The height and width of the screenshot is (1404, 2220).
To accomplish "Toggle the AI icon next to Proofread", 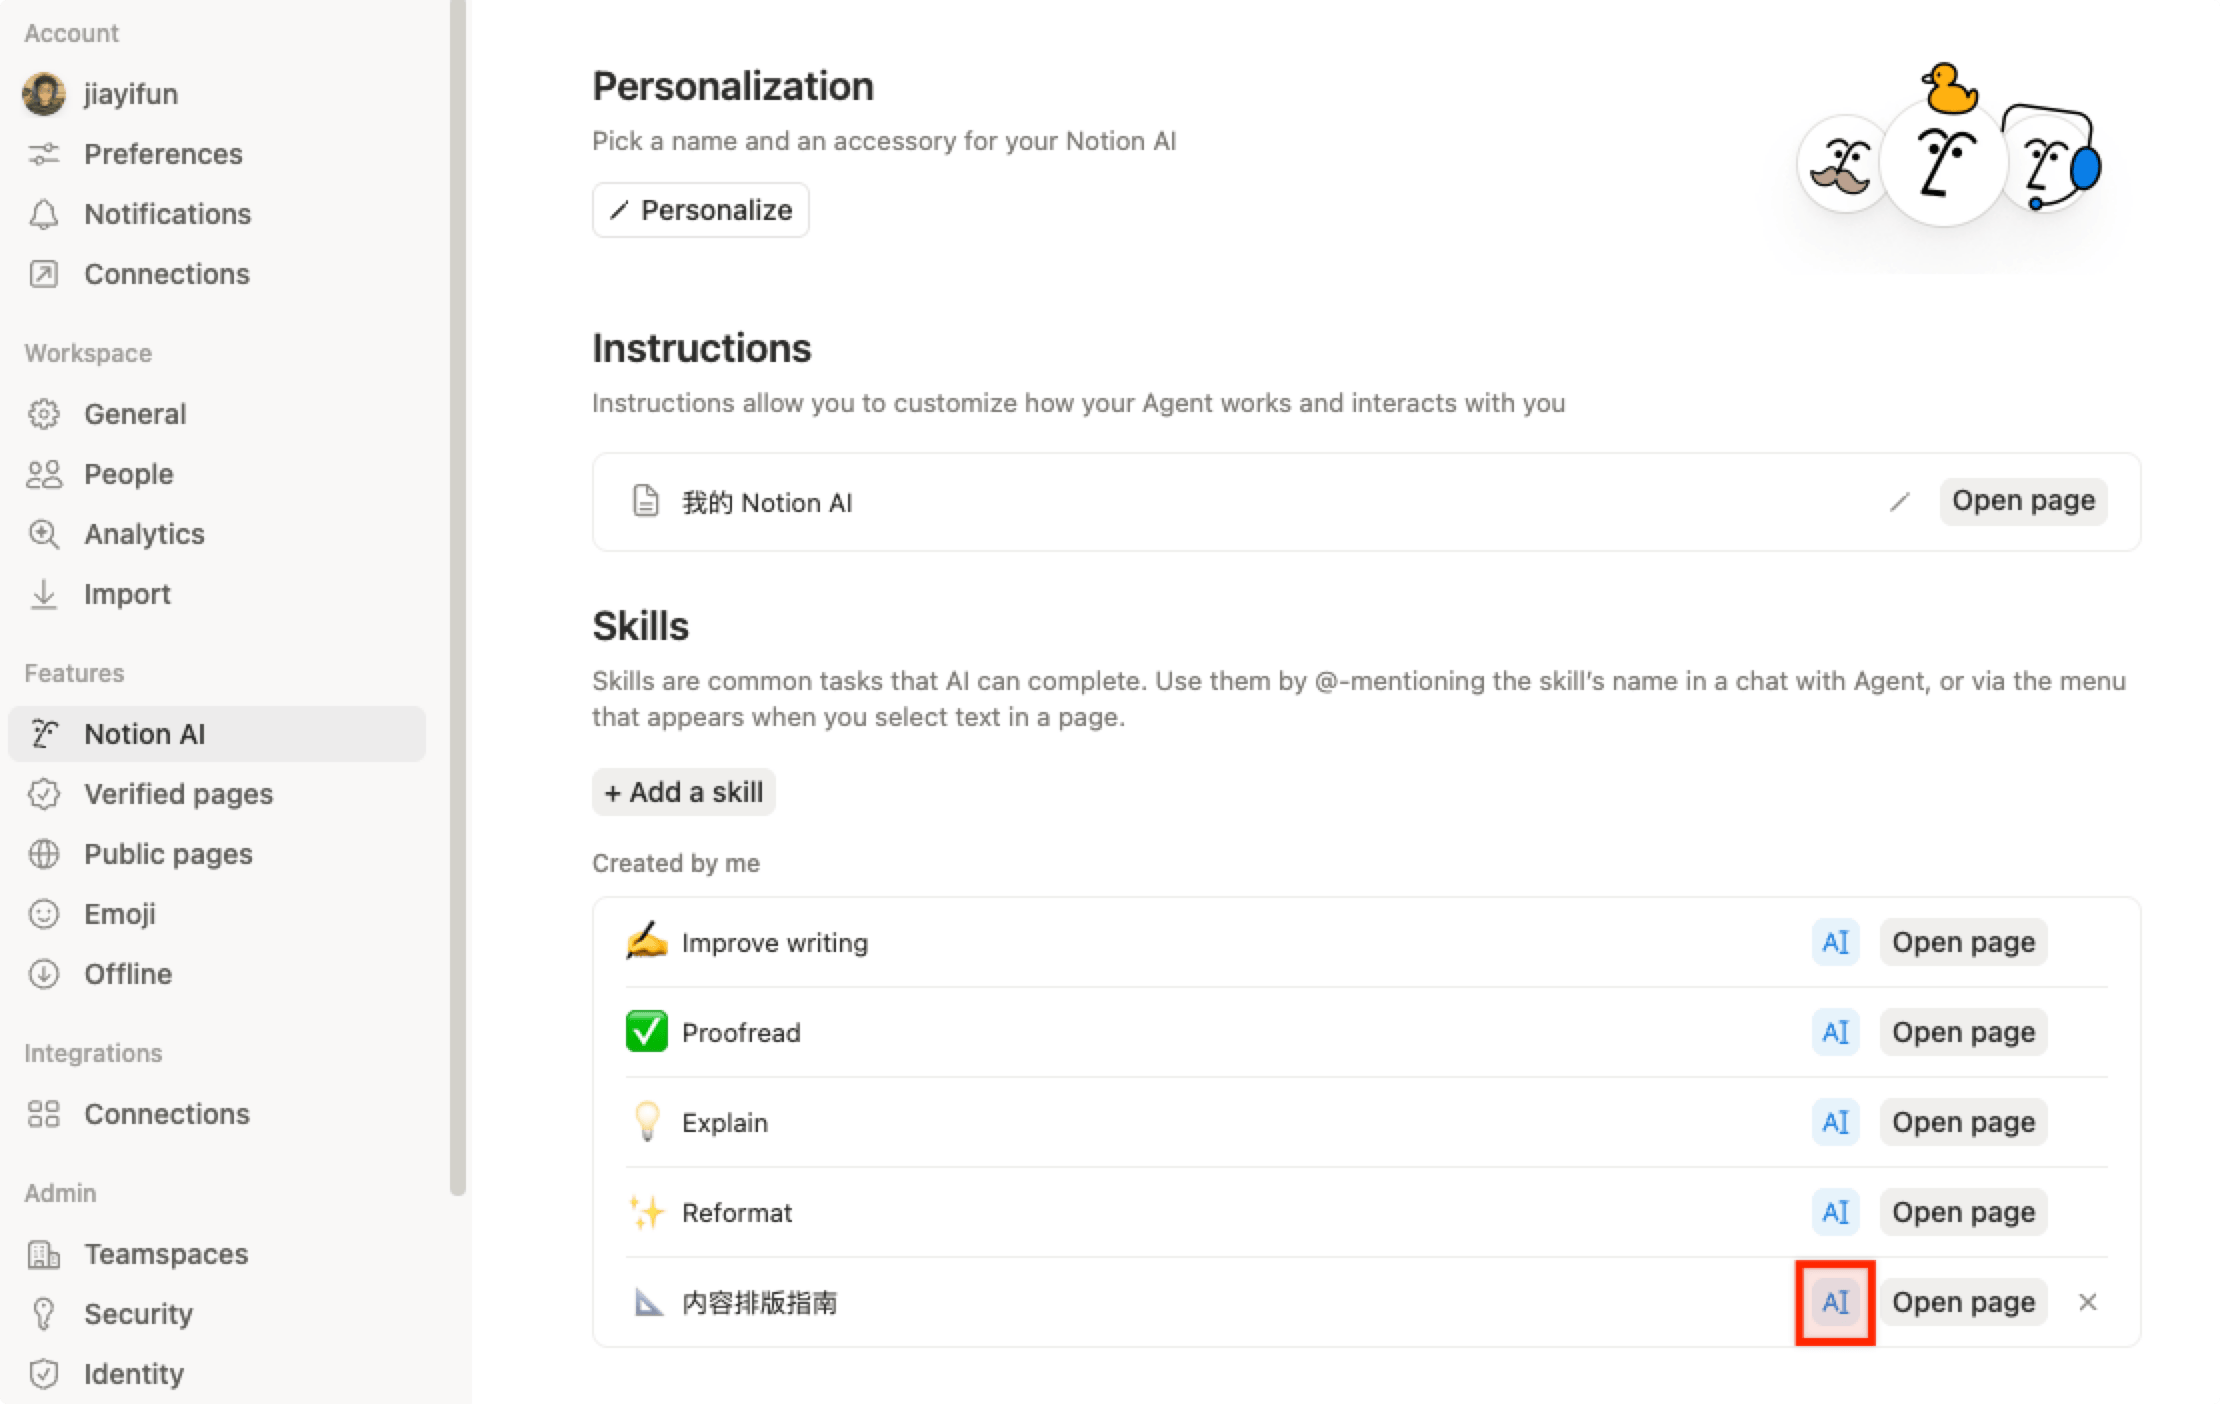I will point(1835,1032).
